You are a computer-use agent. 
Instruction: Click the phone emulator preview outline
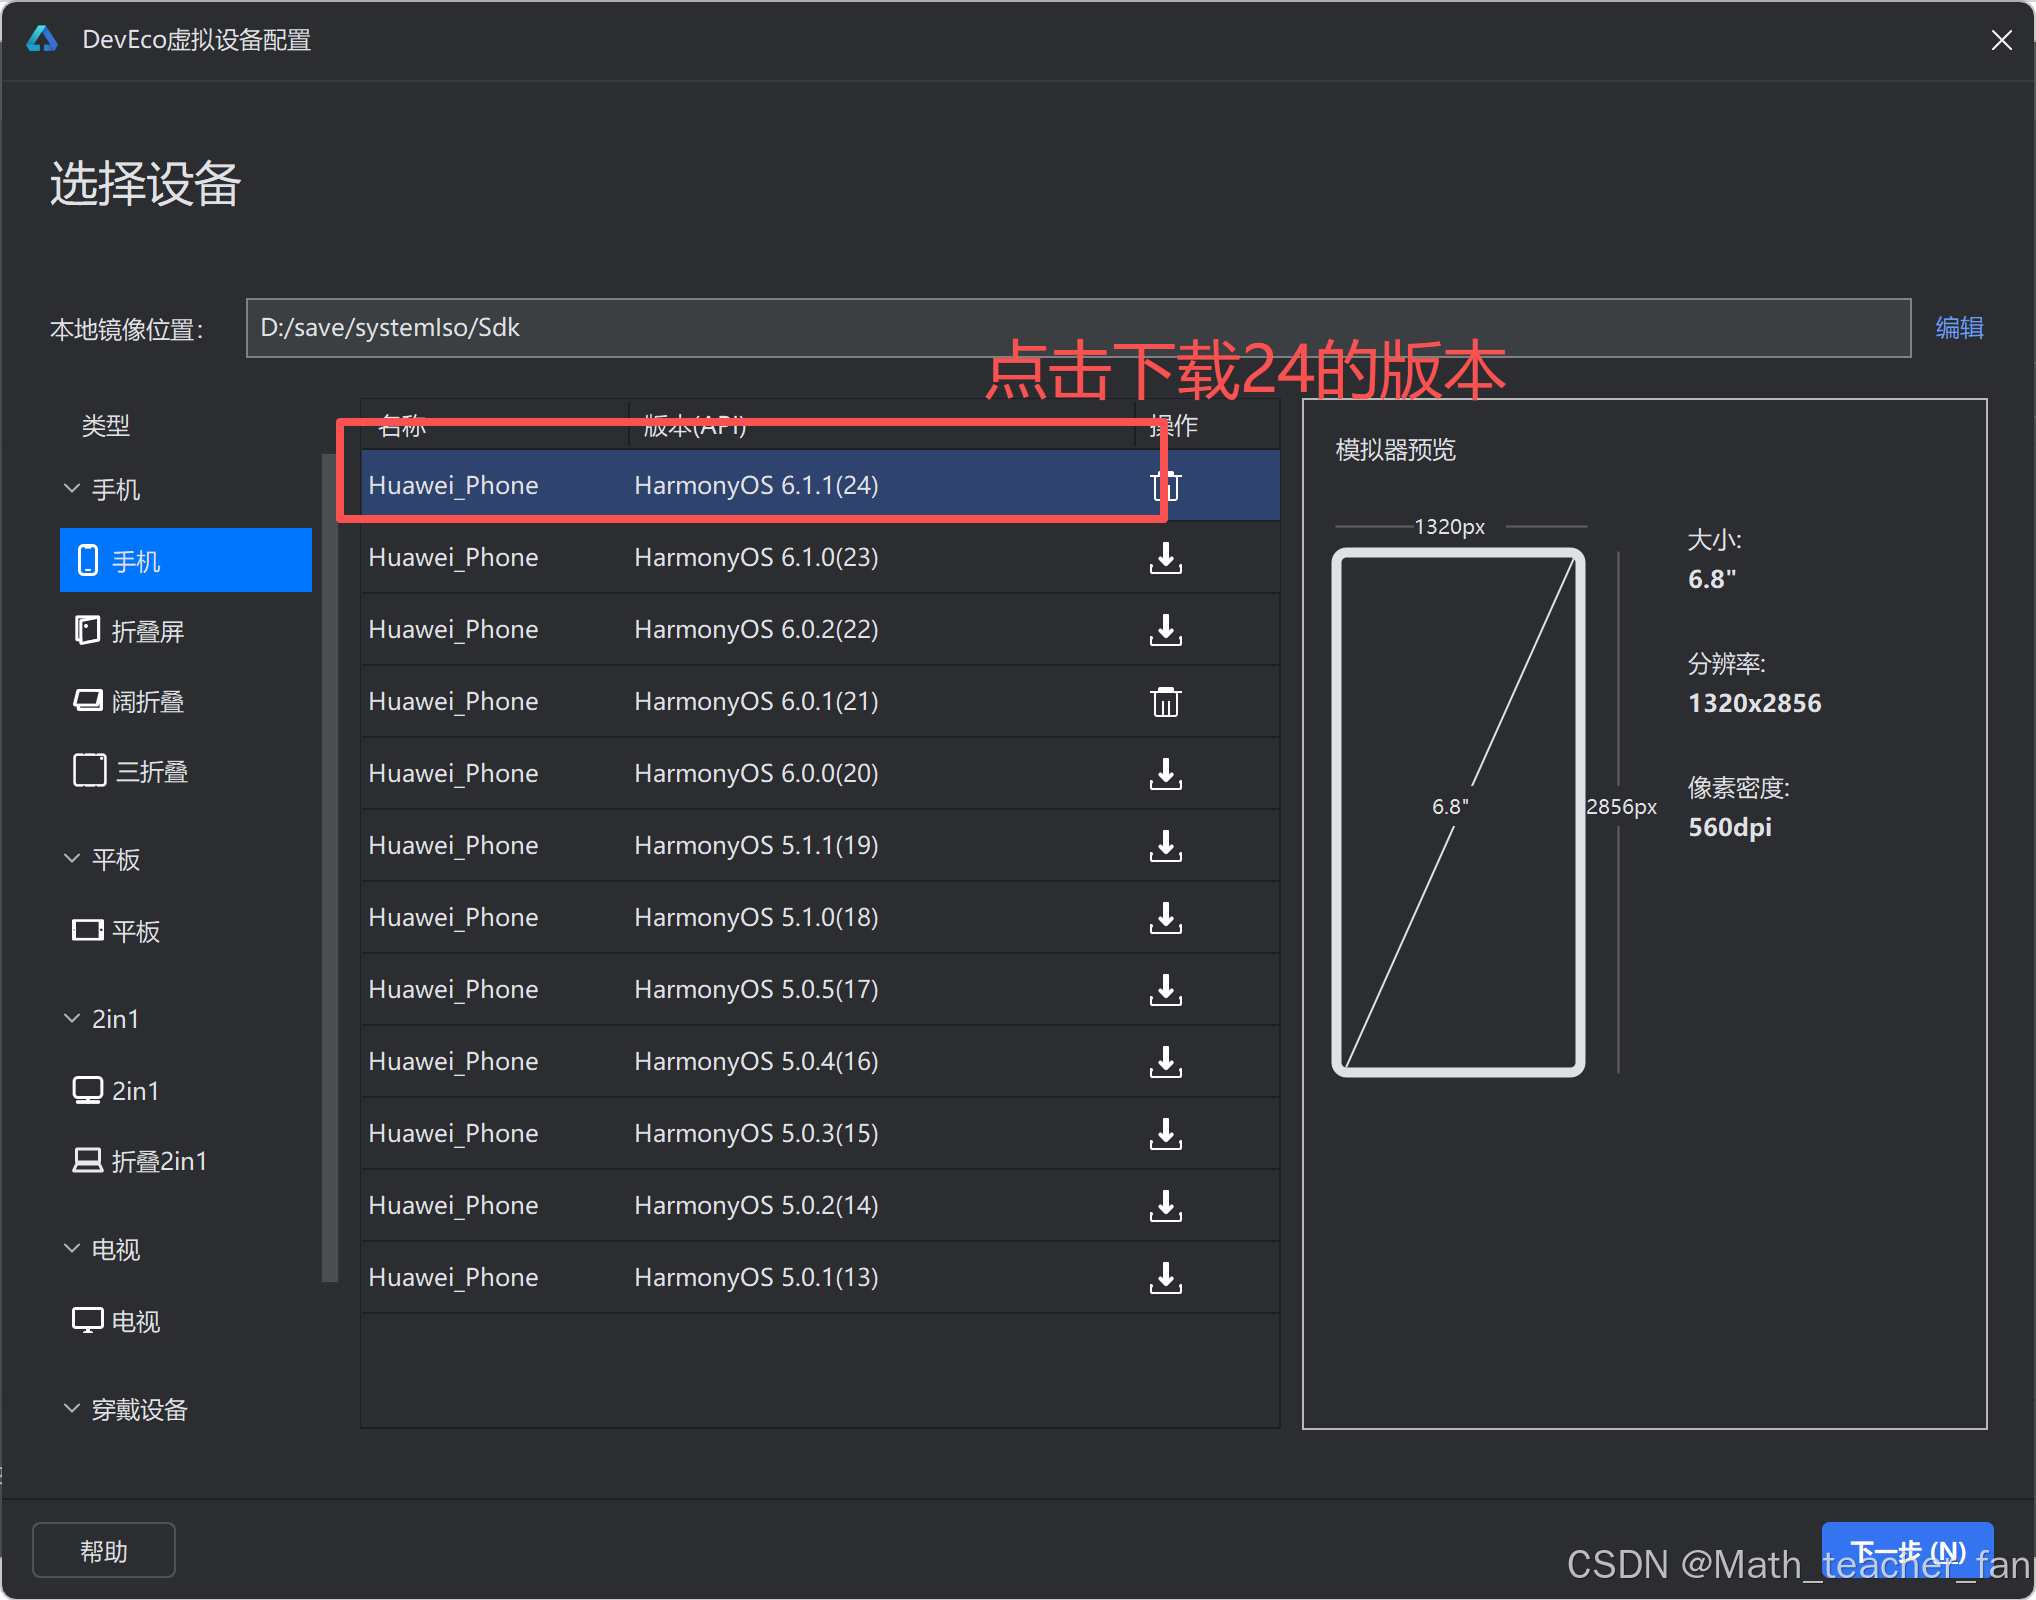tap(1458, 812)
